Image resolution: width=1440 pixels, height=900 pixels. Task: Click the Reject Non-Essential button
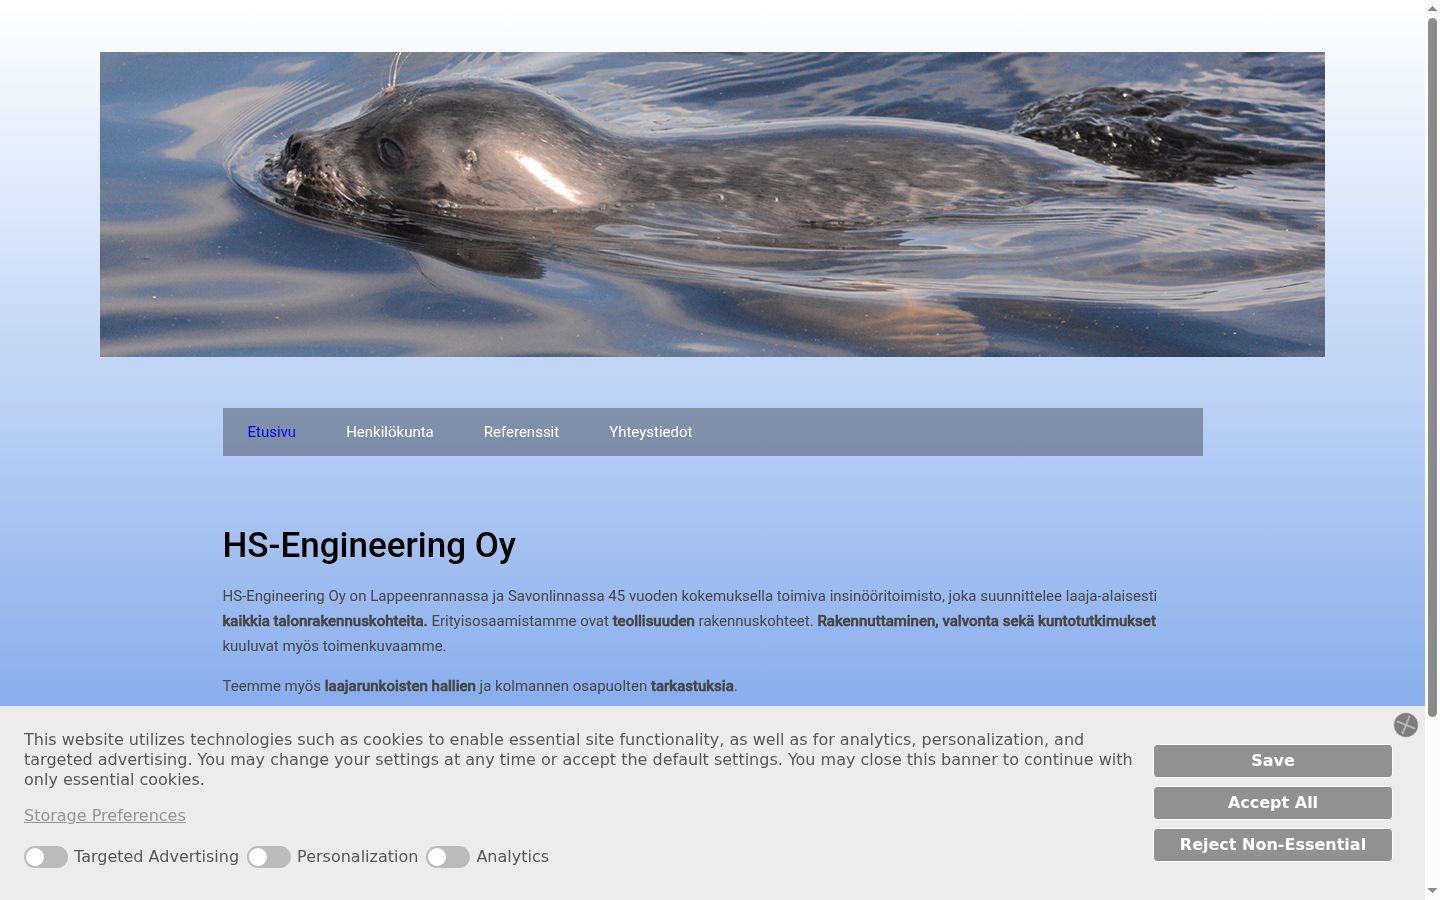tap(1273, 845)
